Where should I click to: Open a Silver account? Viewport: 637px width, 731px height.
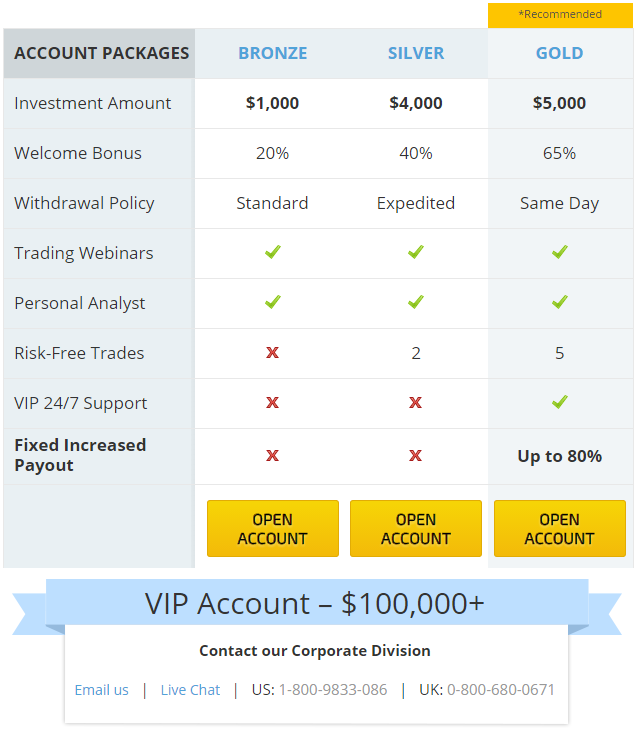click(x=416, y=528)
